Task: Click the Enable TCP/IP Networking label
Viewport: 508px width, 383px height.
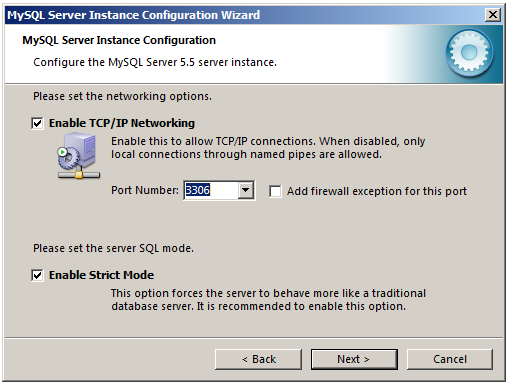Action: 122,123
